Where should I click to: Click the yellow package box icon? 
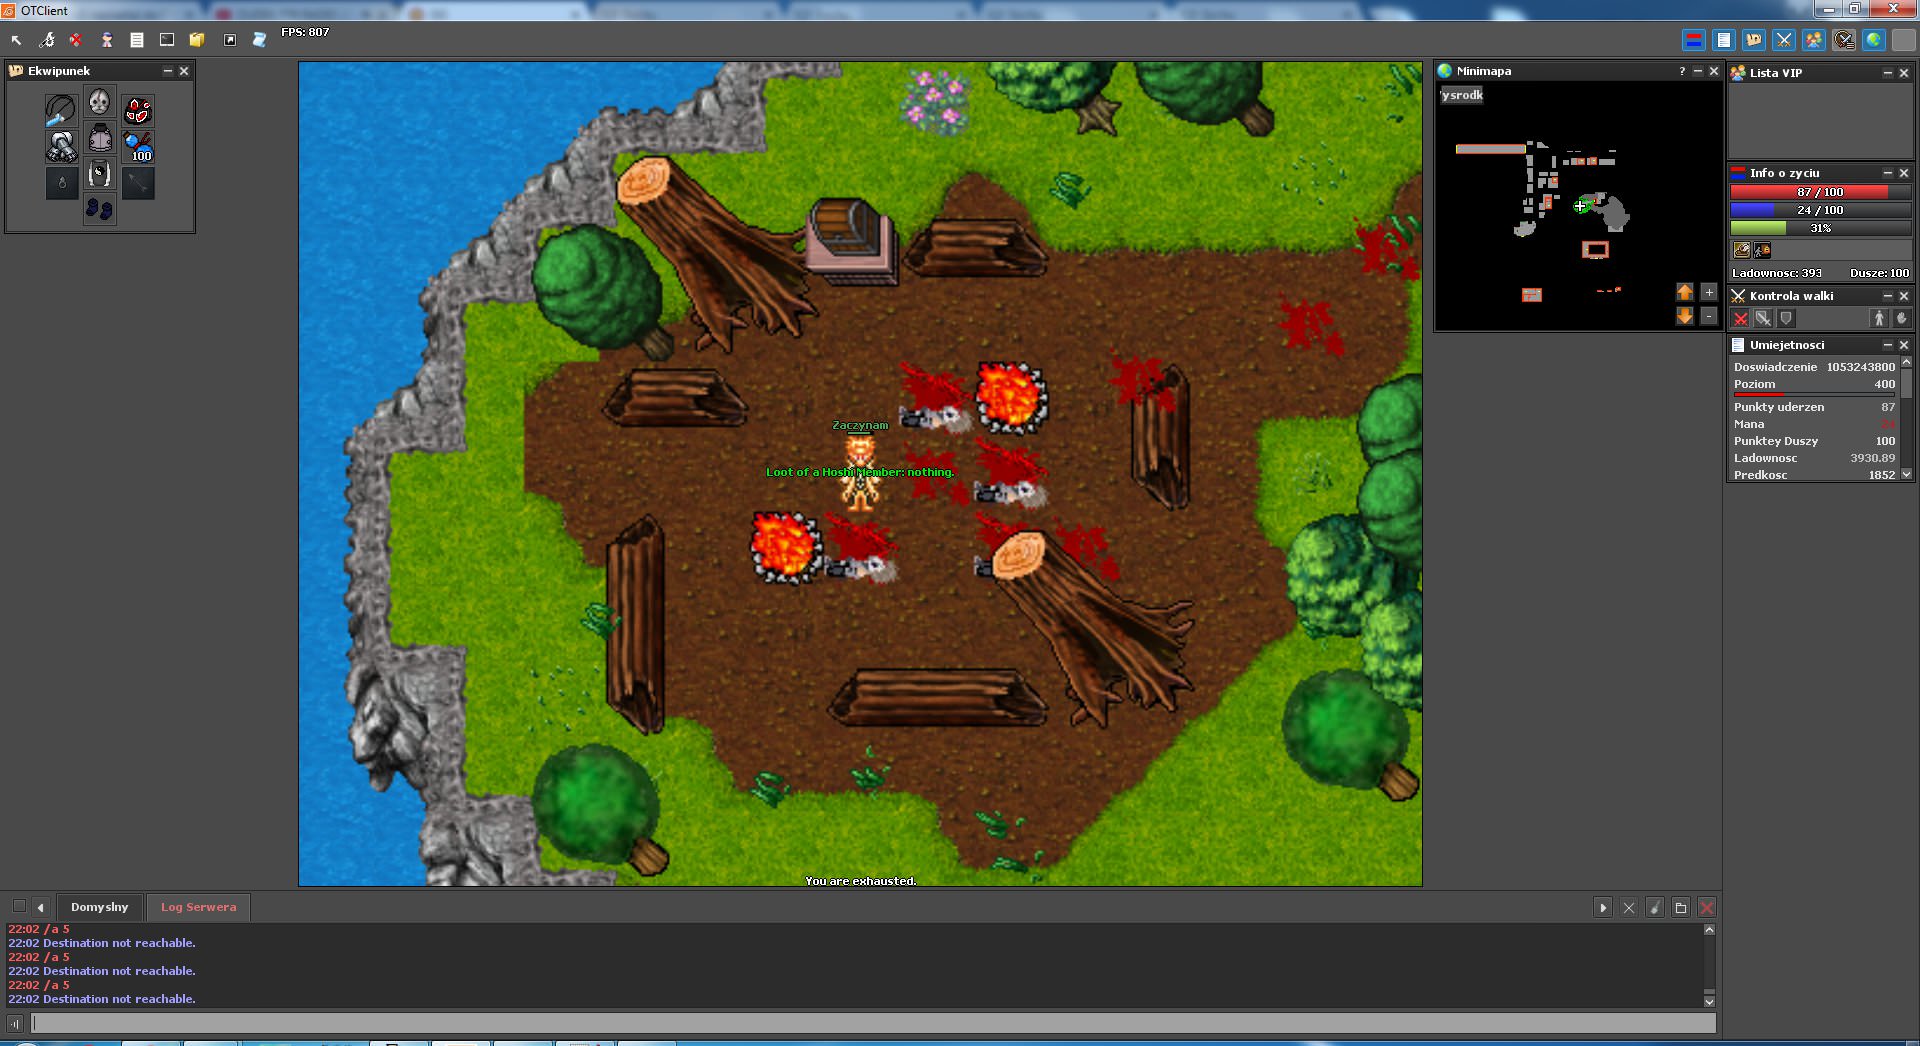click(197, 40)
